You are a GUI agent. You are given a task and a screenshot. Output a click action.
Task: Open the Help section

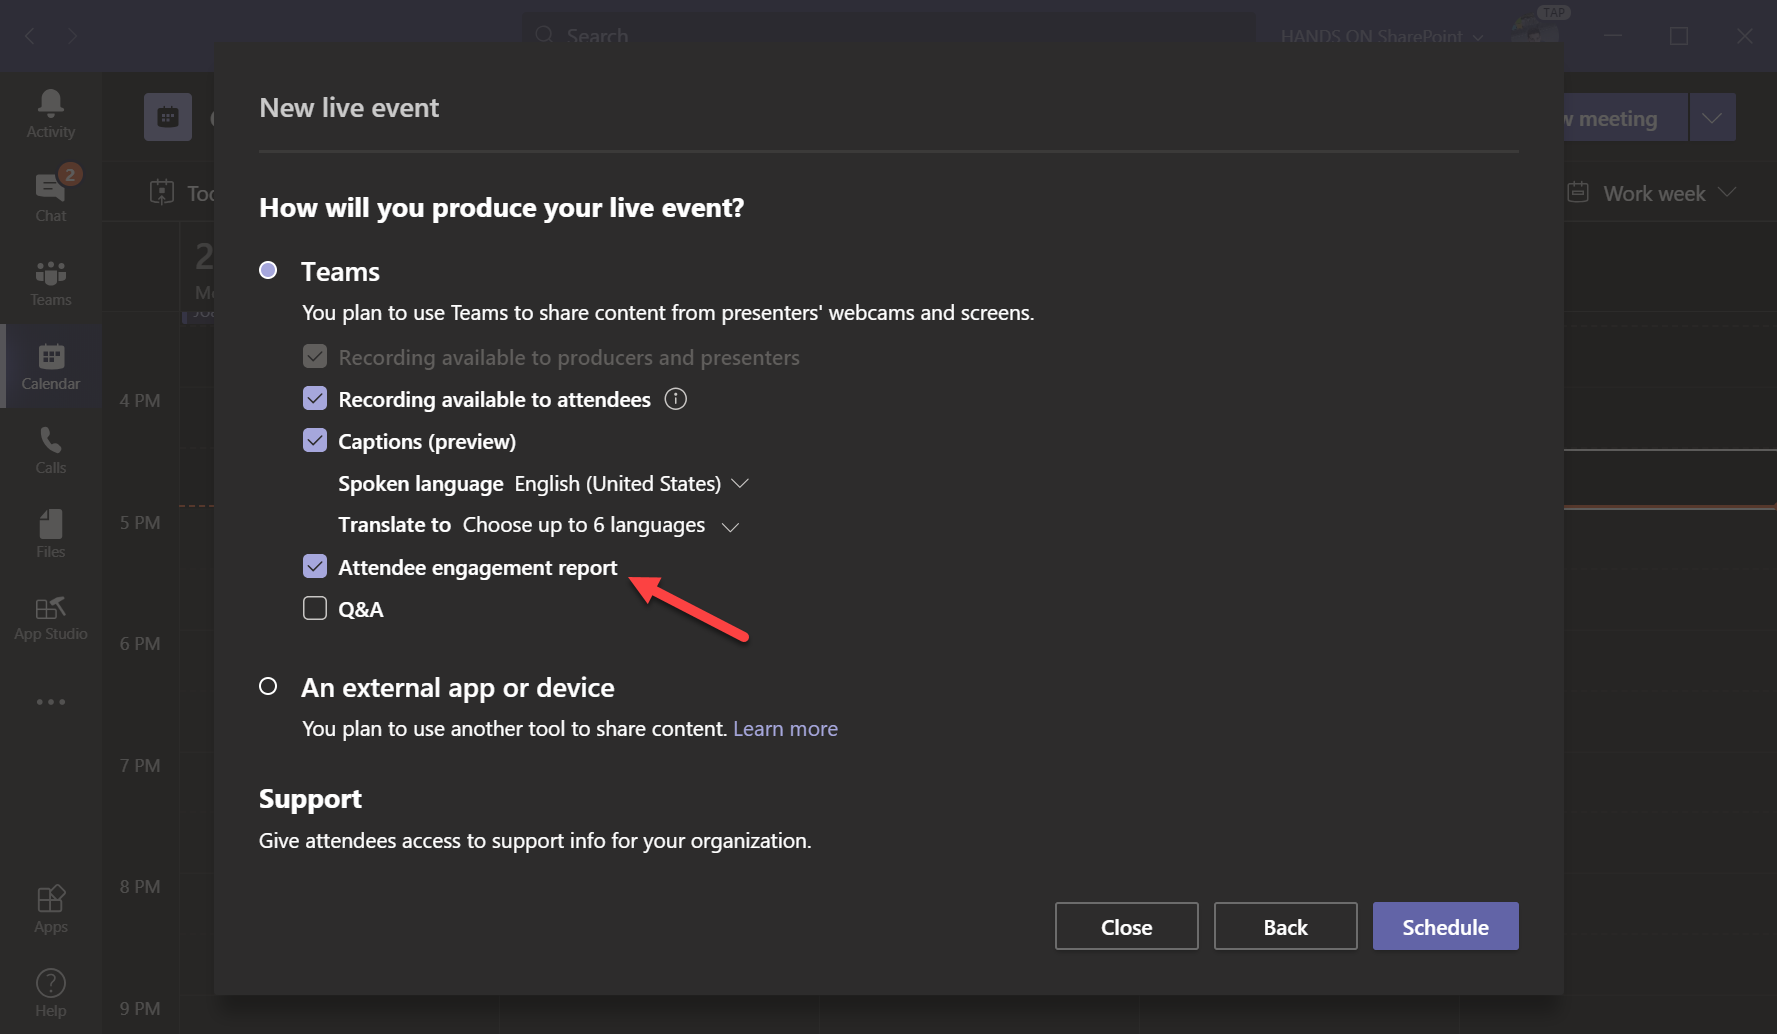[x=50, y=988]
